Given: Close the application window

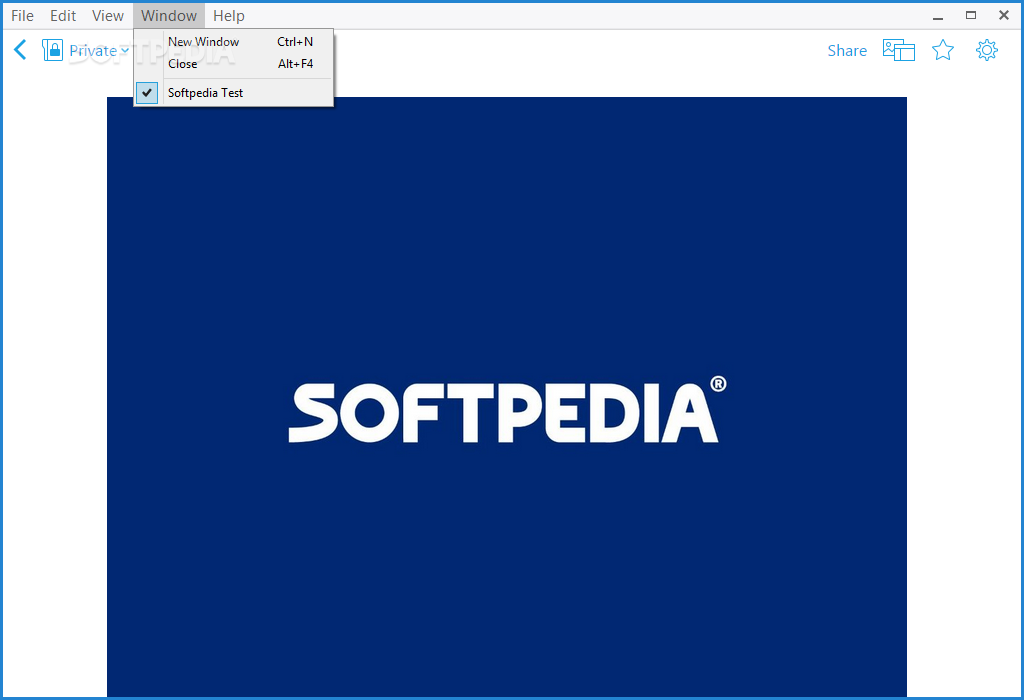Looking at the screenshot, I should point(1004,16).
